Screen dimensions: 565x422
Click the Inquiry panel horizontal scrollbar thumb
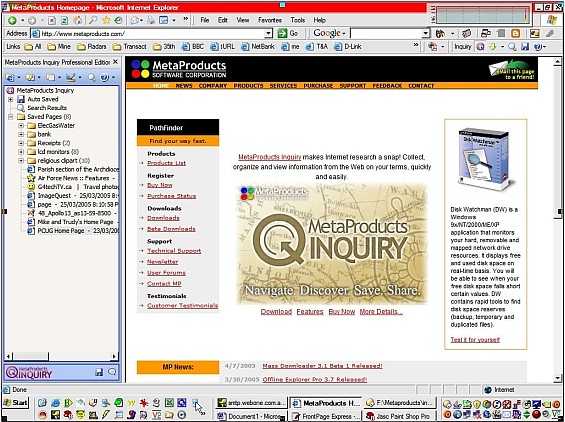(30, 356)
